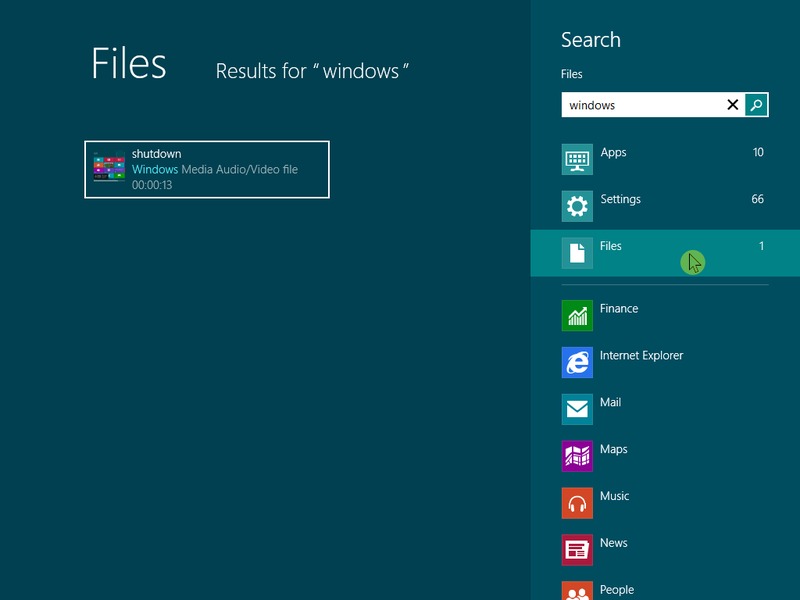Search within Finance app label
Viewport: 800px width, 600px height.
click(x=619, y=308)
